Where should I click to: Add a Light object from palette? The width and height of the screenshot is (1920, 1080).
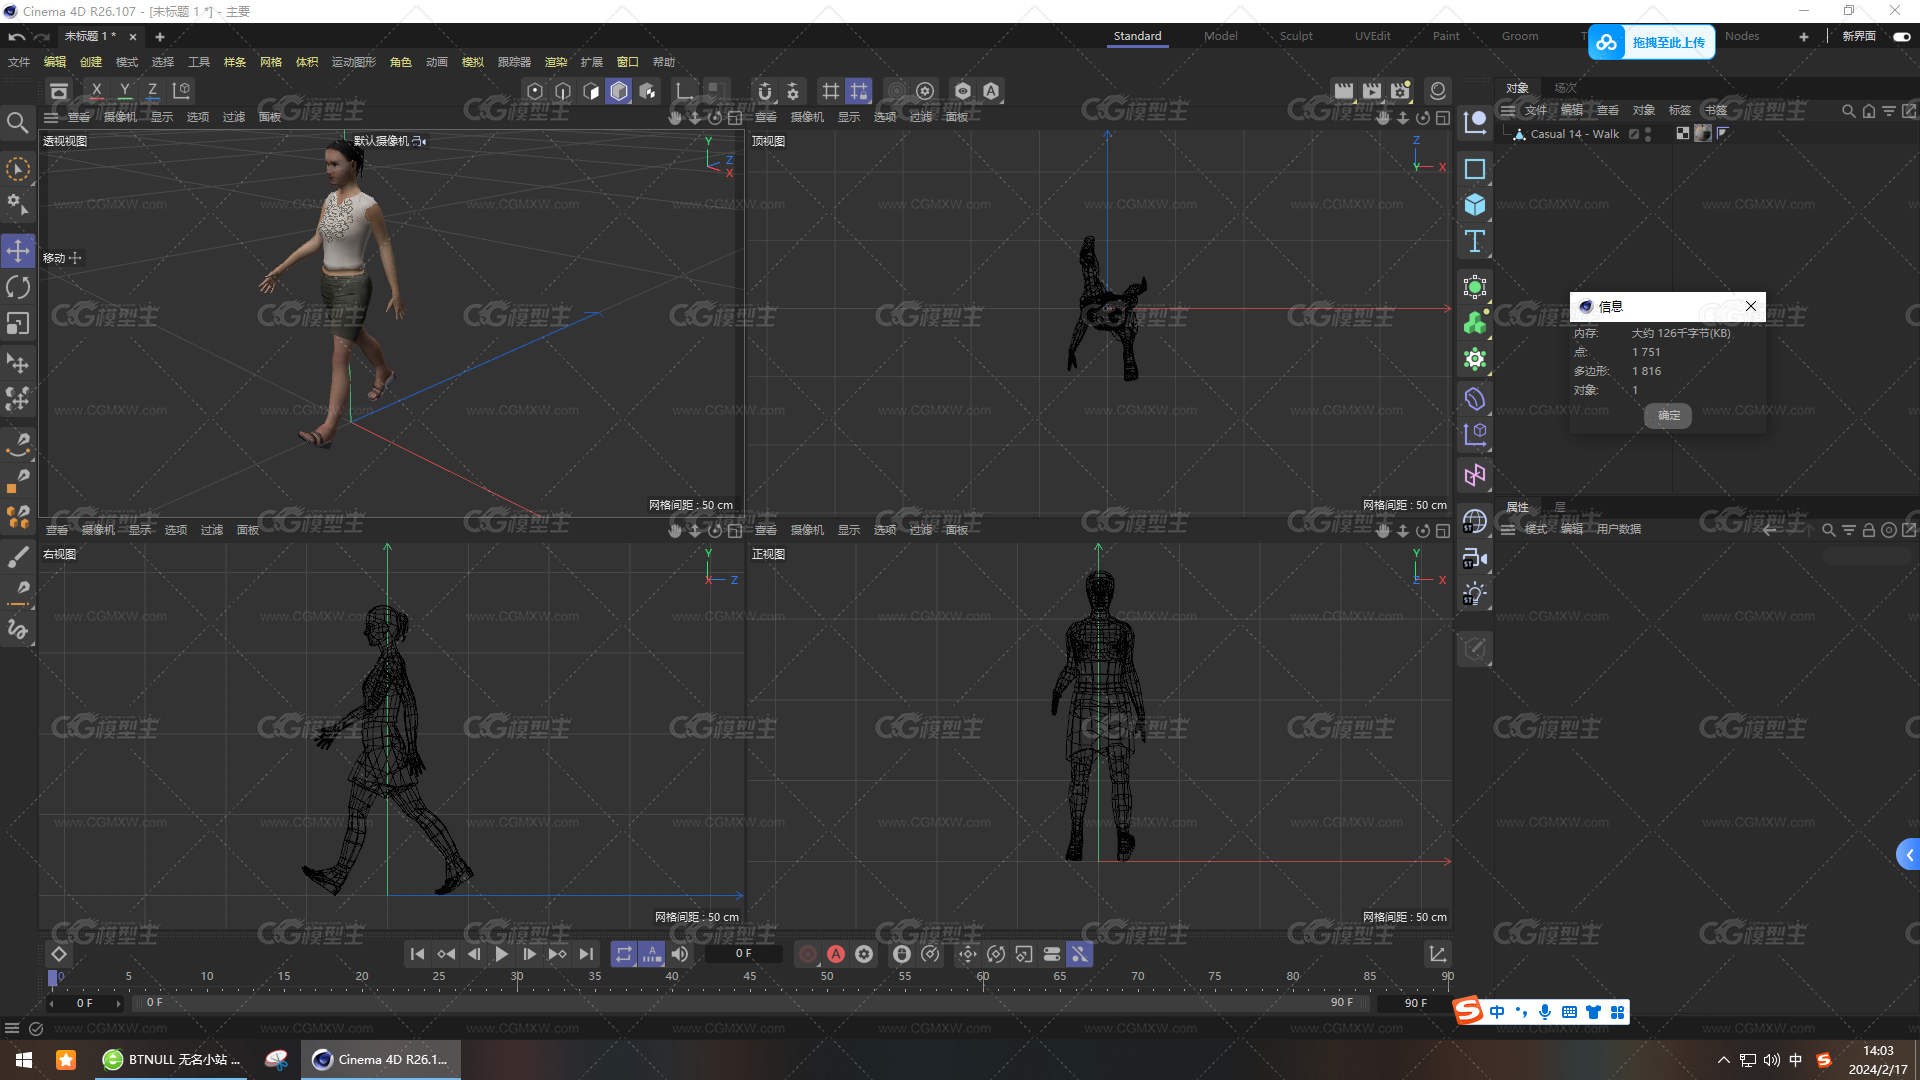1475,594
